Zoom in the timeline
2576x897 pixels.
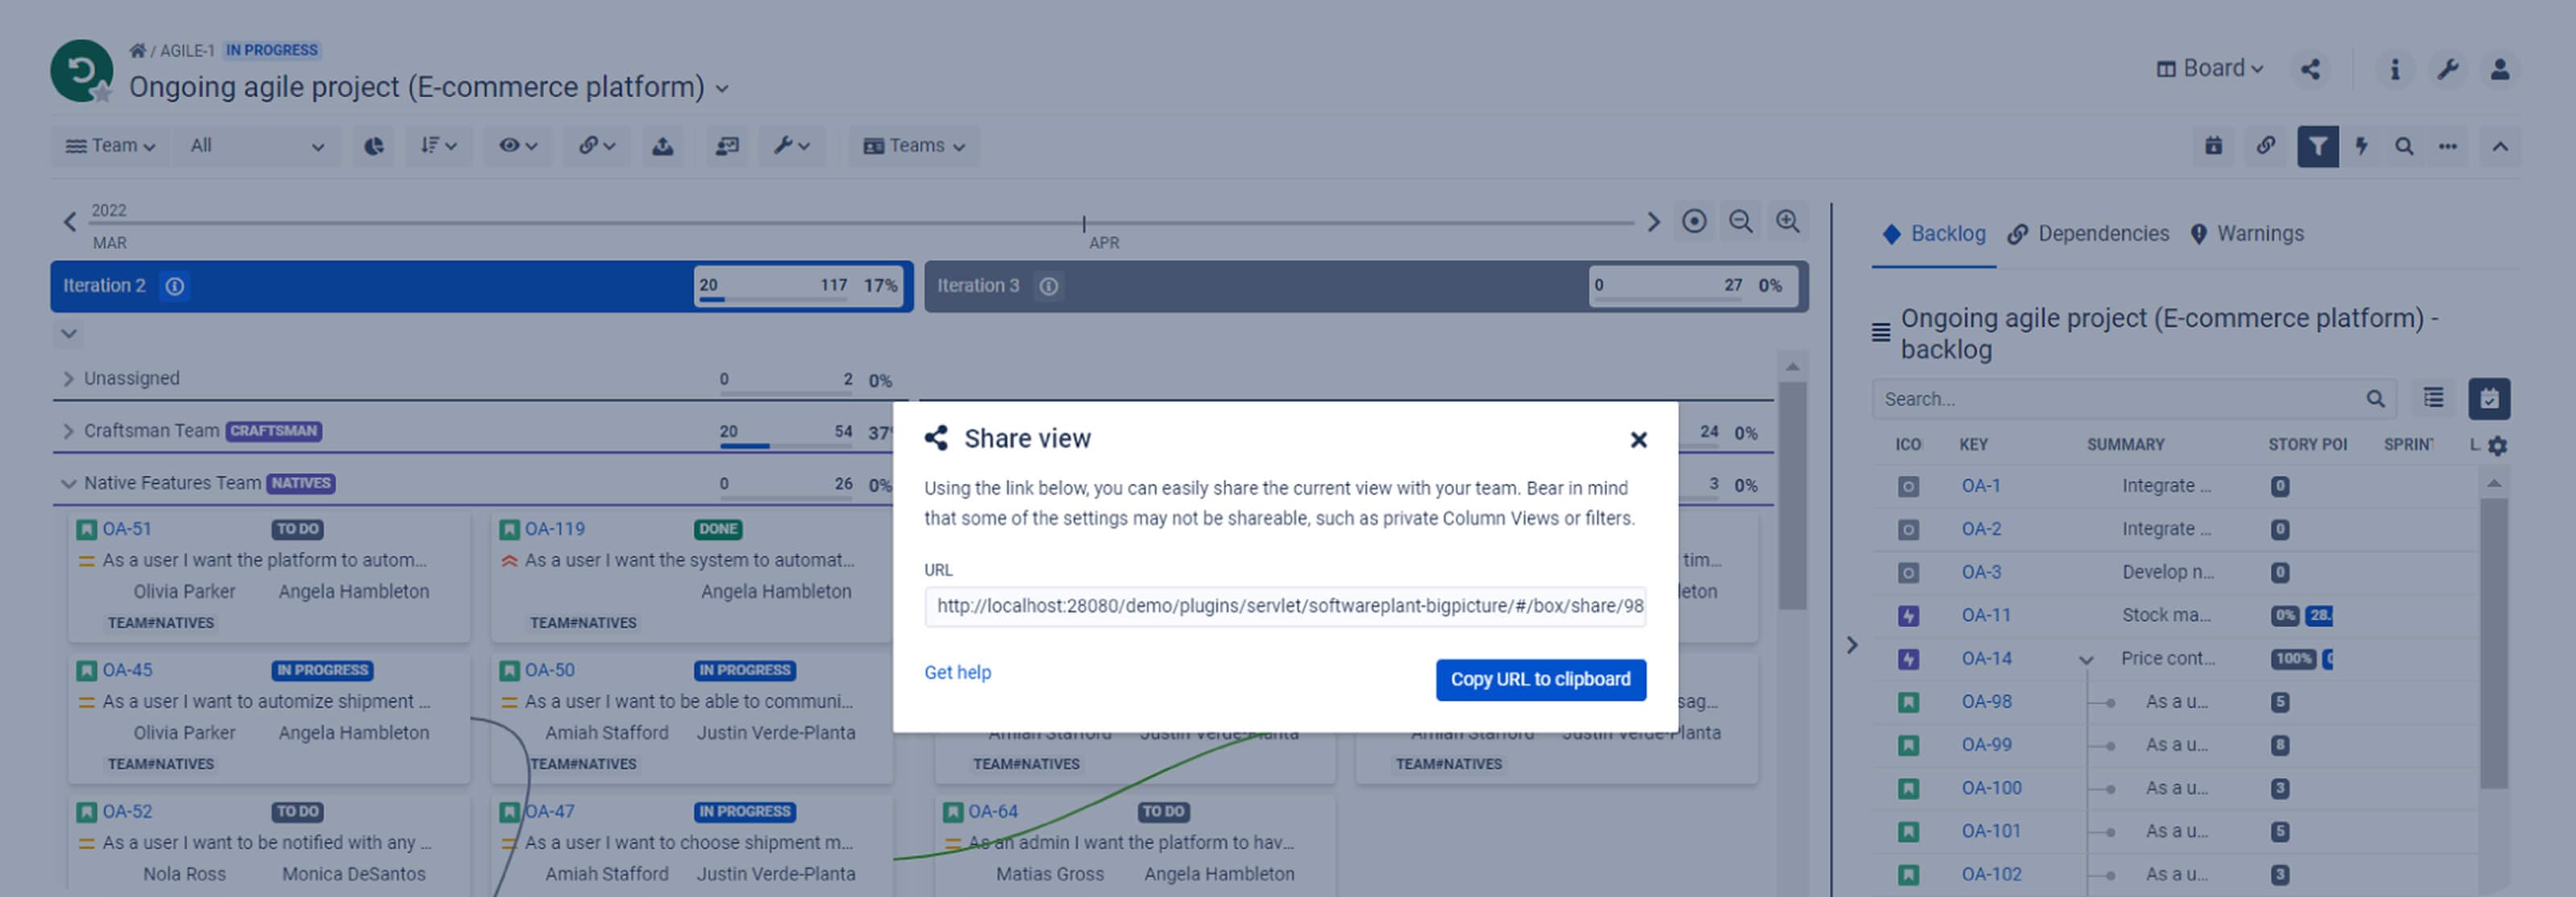coord(1787,221)
